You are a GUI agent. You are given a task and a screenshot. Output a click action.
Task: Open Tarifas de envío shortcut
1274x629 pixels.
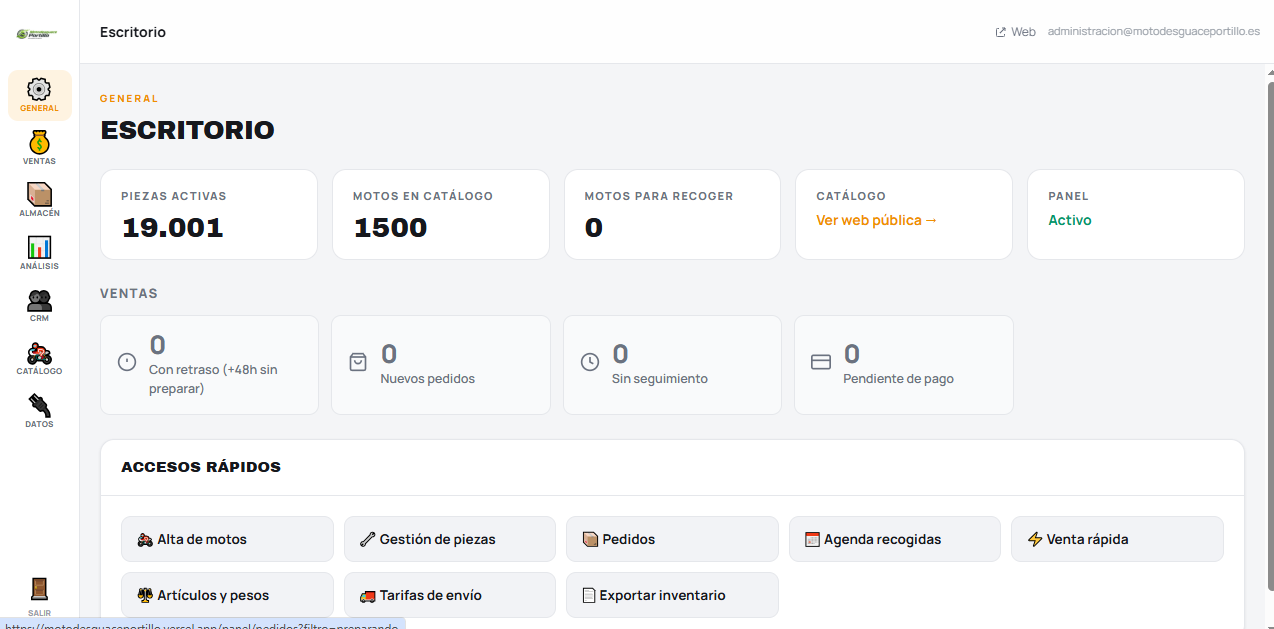450,595
